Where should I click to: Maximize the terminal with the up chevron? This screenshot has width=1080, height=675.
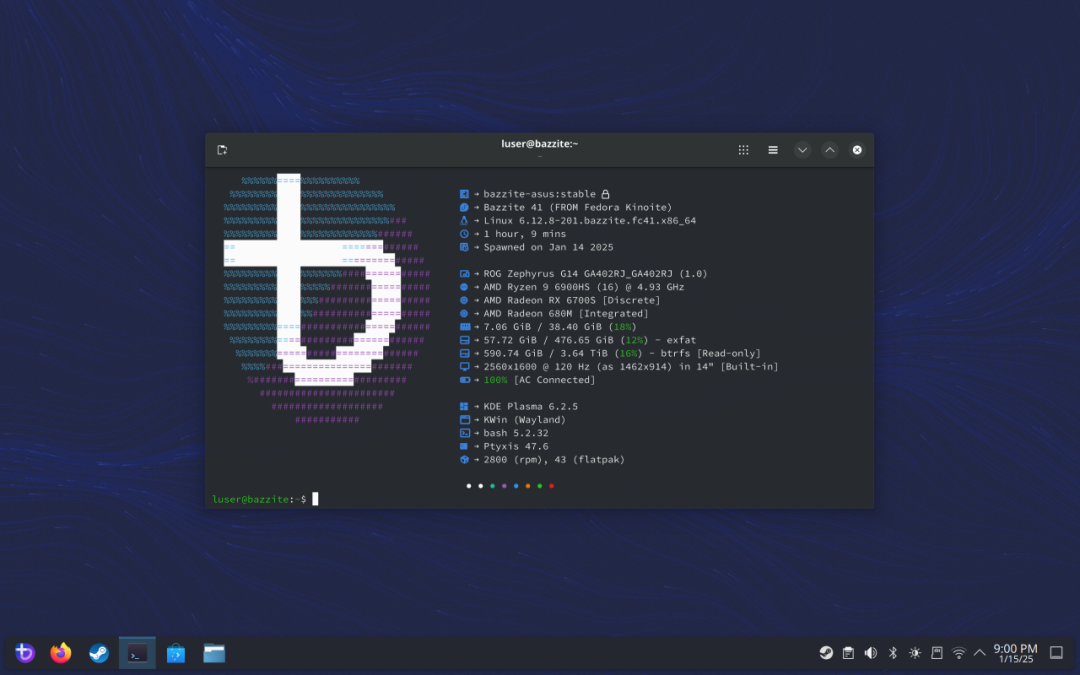(x=830, y=150)
